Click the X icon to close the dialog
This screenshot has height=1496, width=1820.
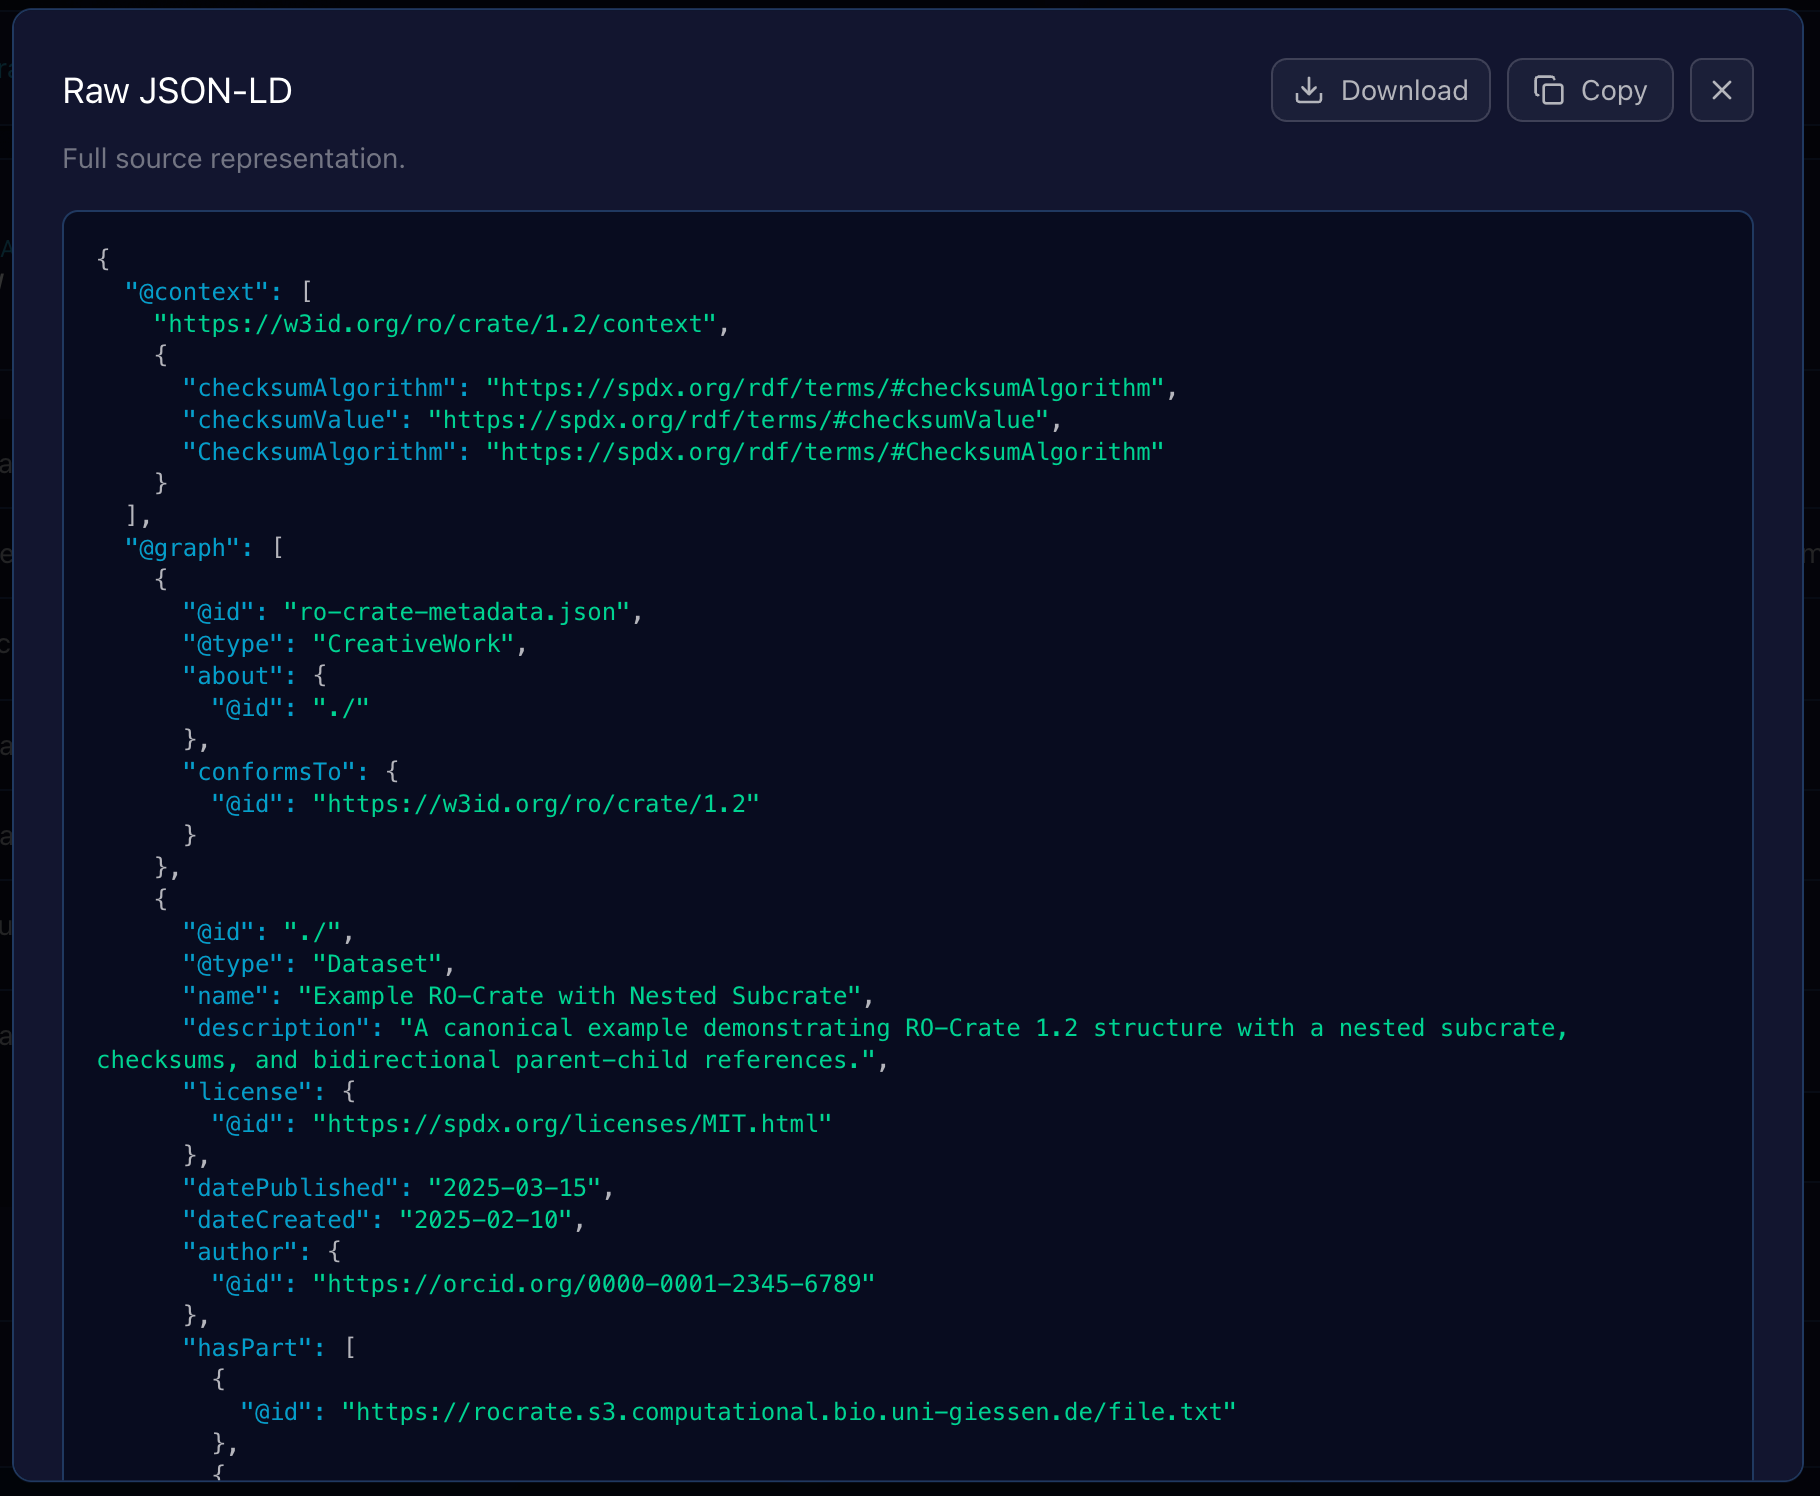(x=1721, y=90)
